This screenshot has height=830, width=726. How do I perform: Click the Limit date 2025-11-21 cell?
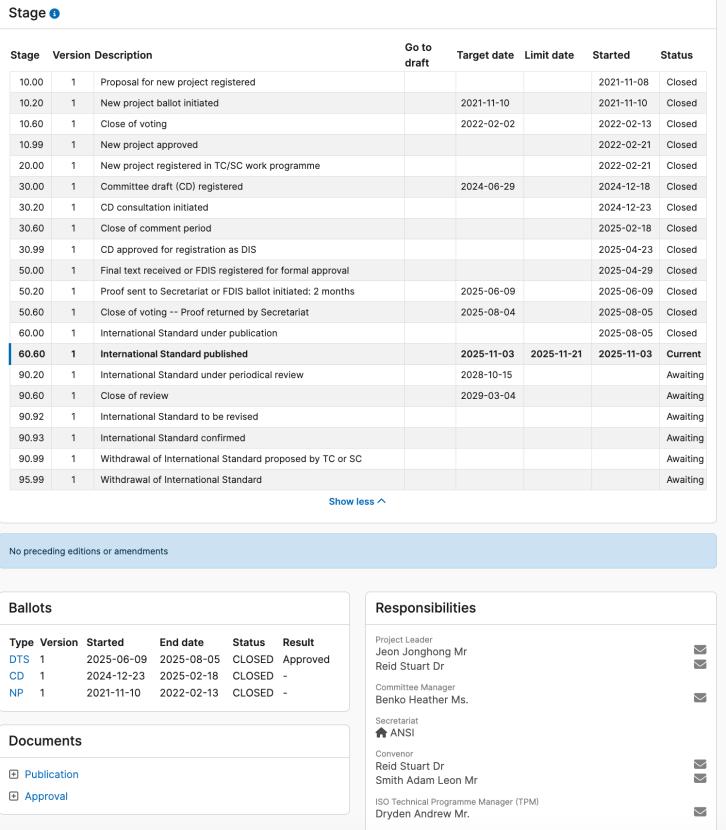click(x=555, y=354)
